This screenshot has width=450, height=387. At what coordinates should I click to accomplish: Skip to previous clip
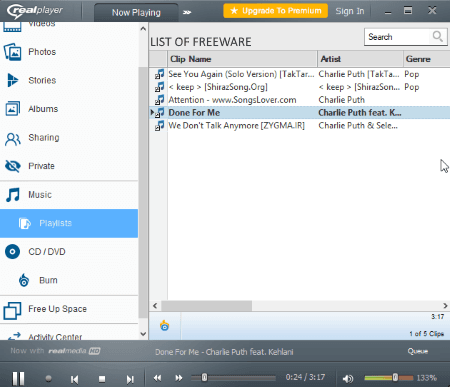click(x=75, y=379)
